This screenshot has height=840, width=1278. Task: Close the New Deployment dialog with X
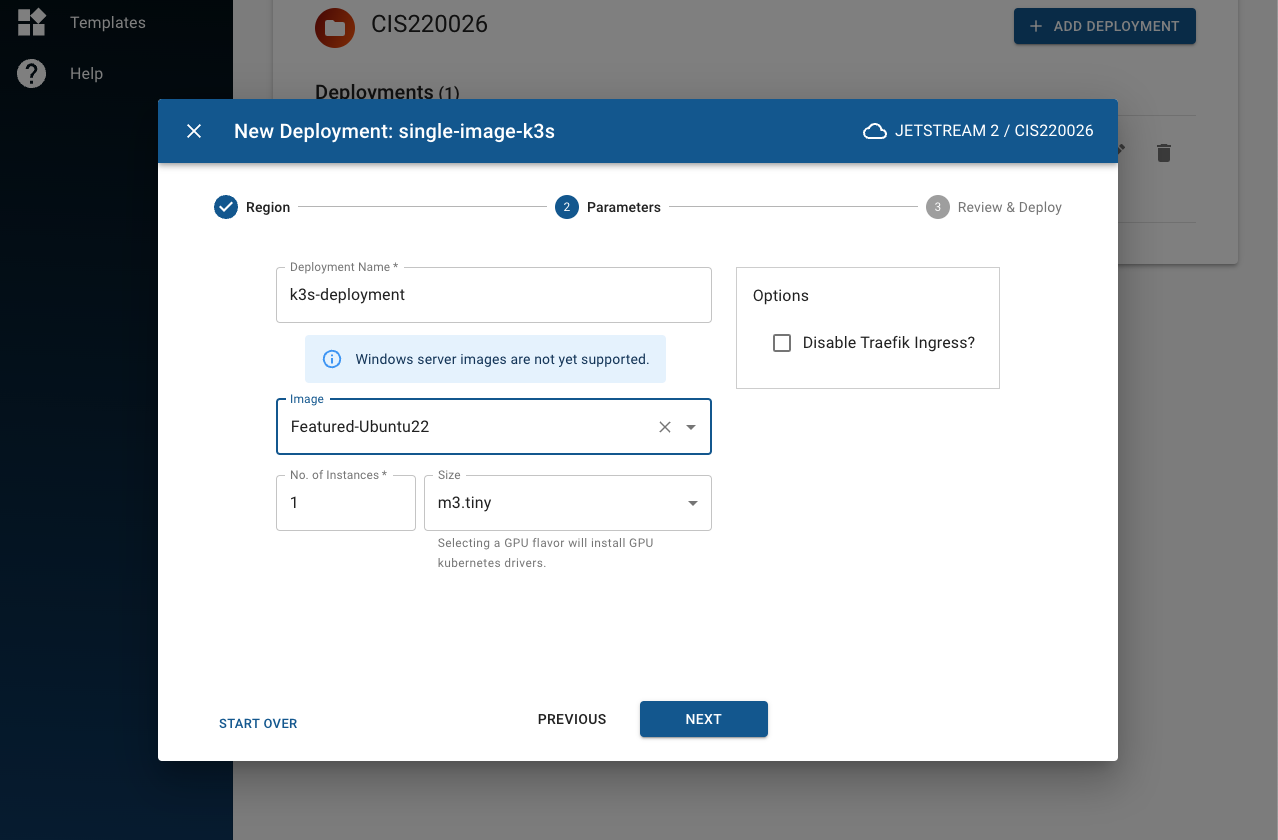pos(194,131)
